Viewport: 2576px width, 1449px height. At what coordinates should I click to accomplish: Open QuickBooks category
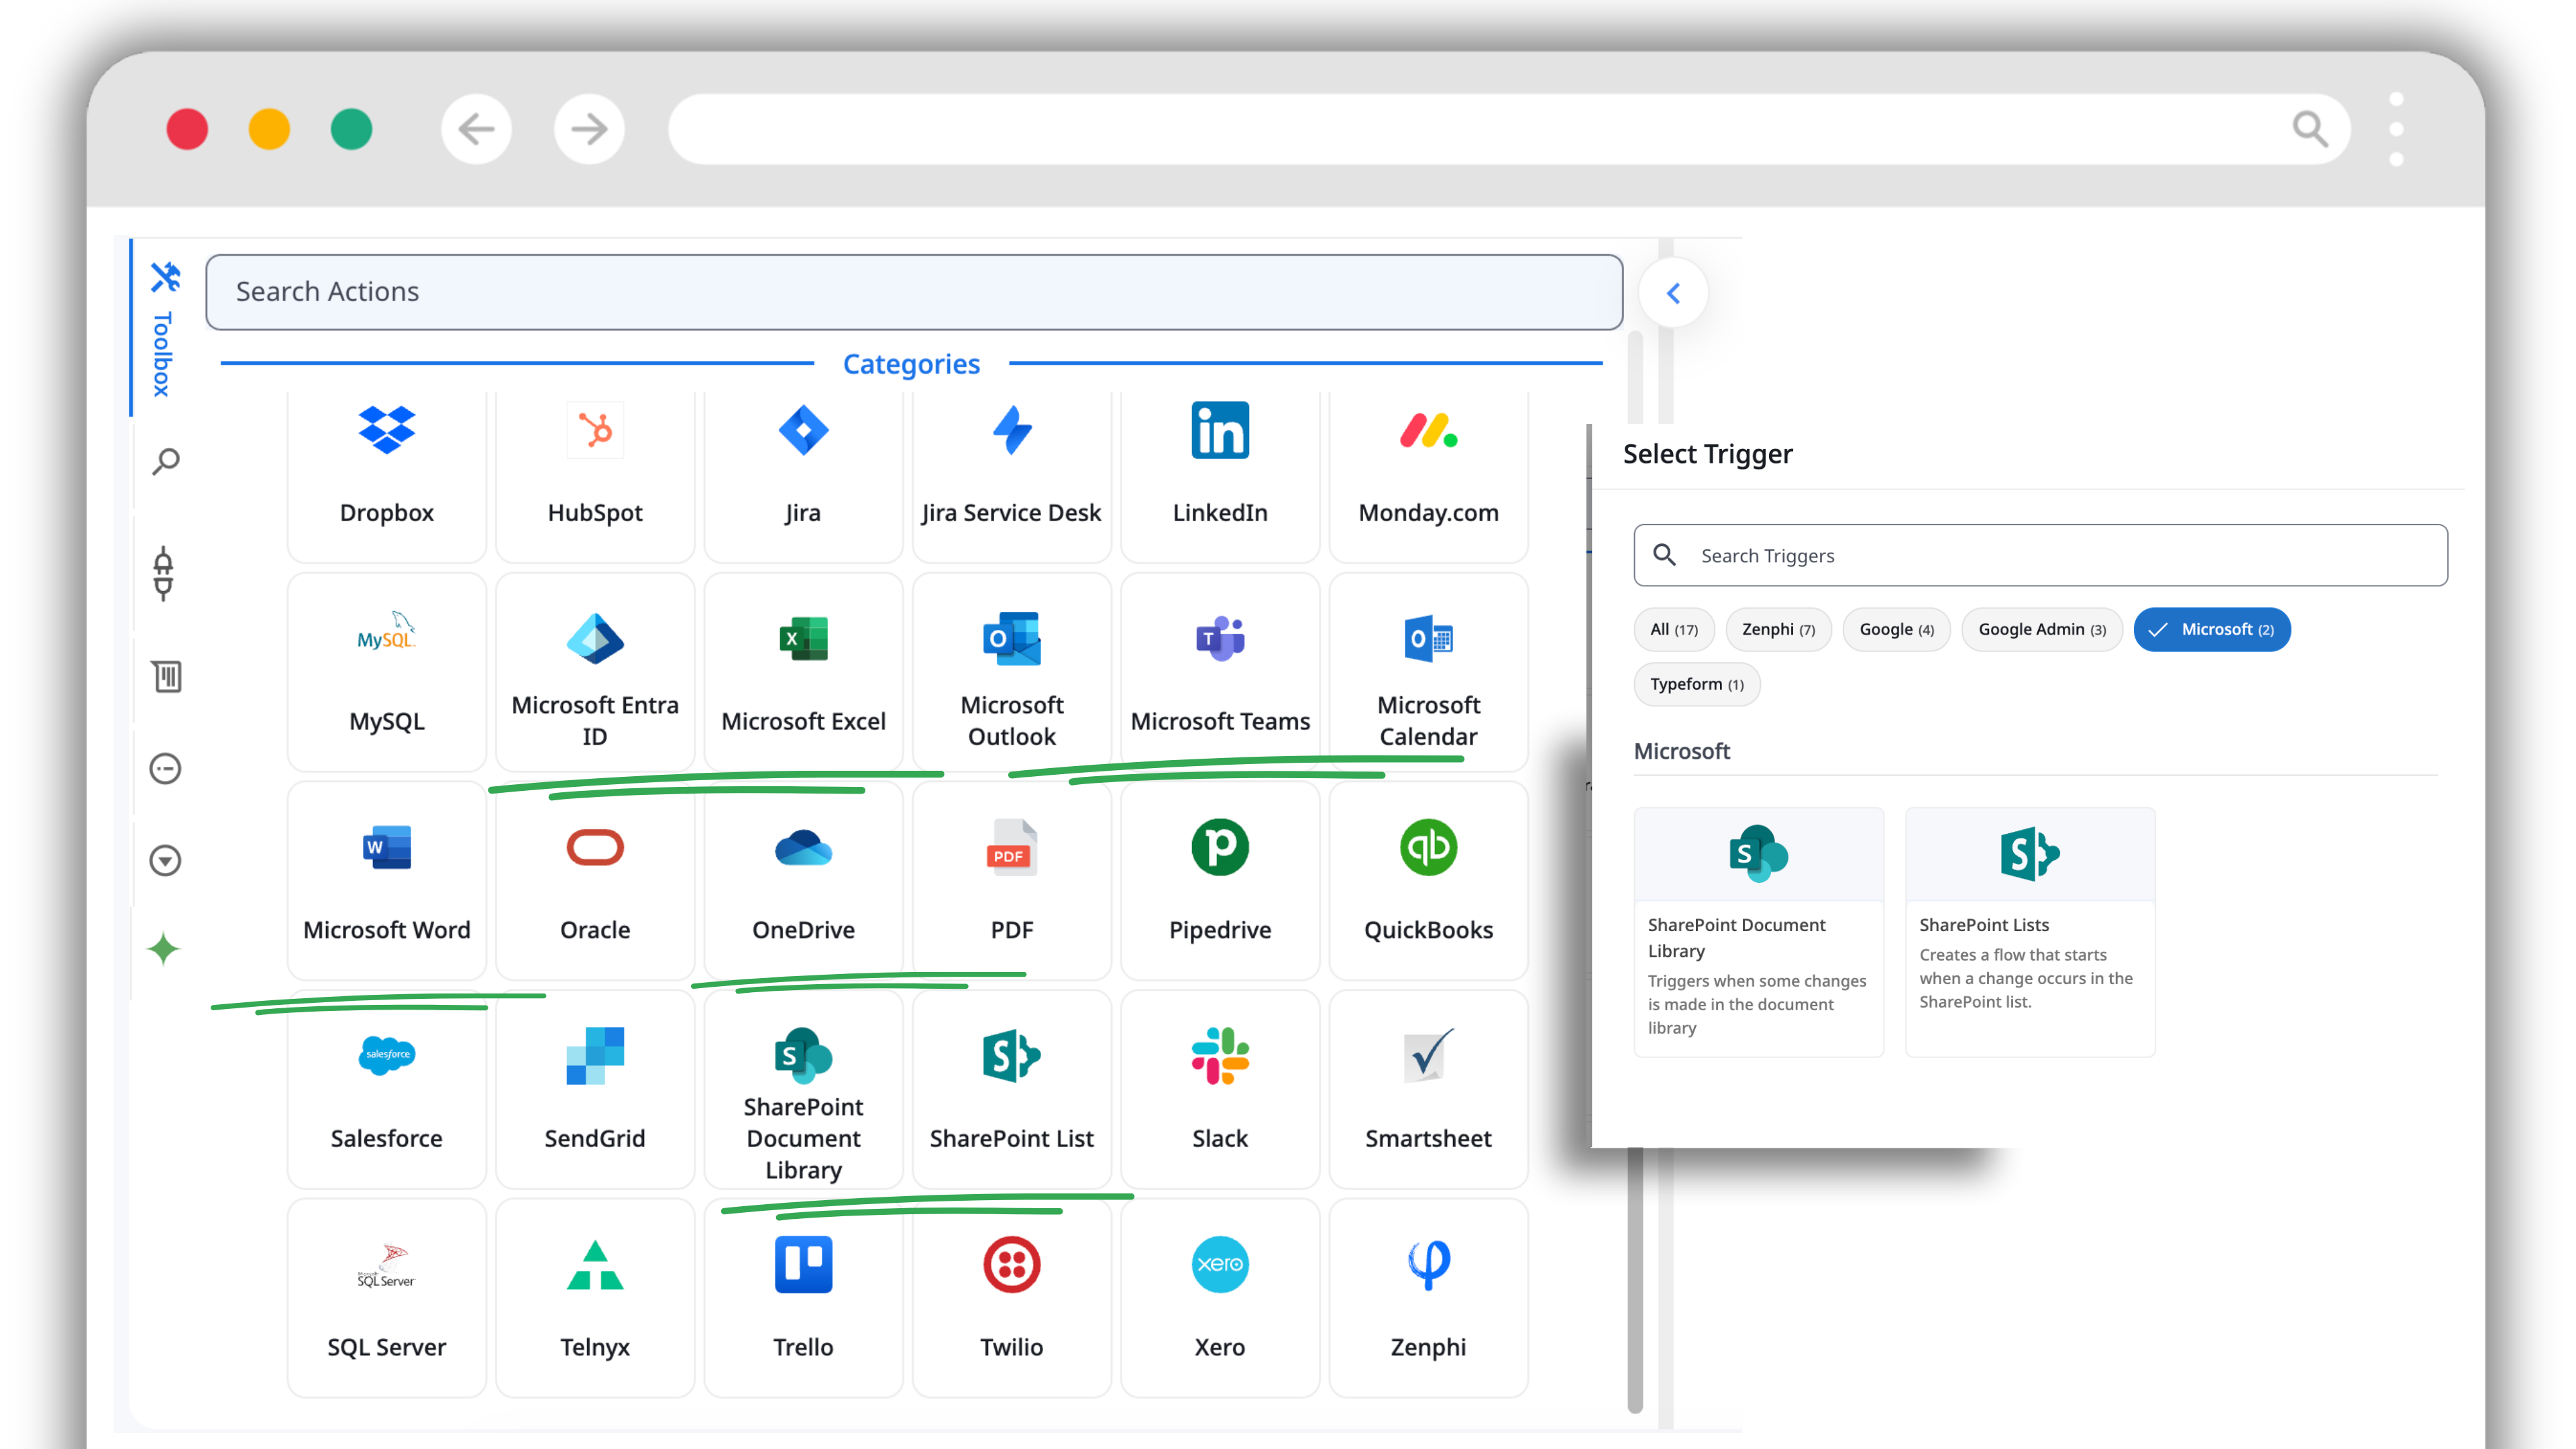tap(1428, 881)
